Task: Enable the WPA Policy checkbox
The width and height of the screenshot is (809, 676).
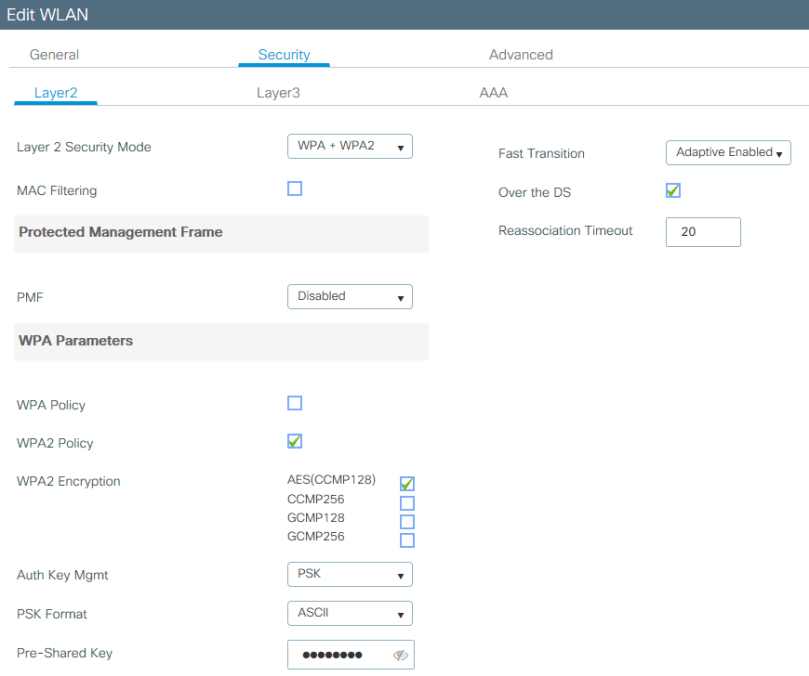Action: [x=295, y=404]
